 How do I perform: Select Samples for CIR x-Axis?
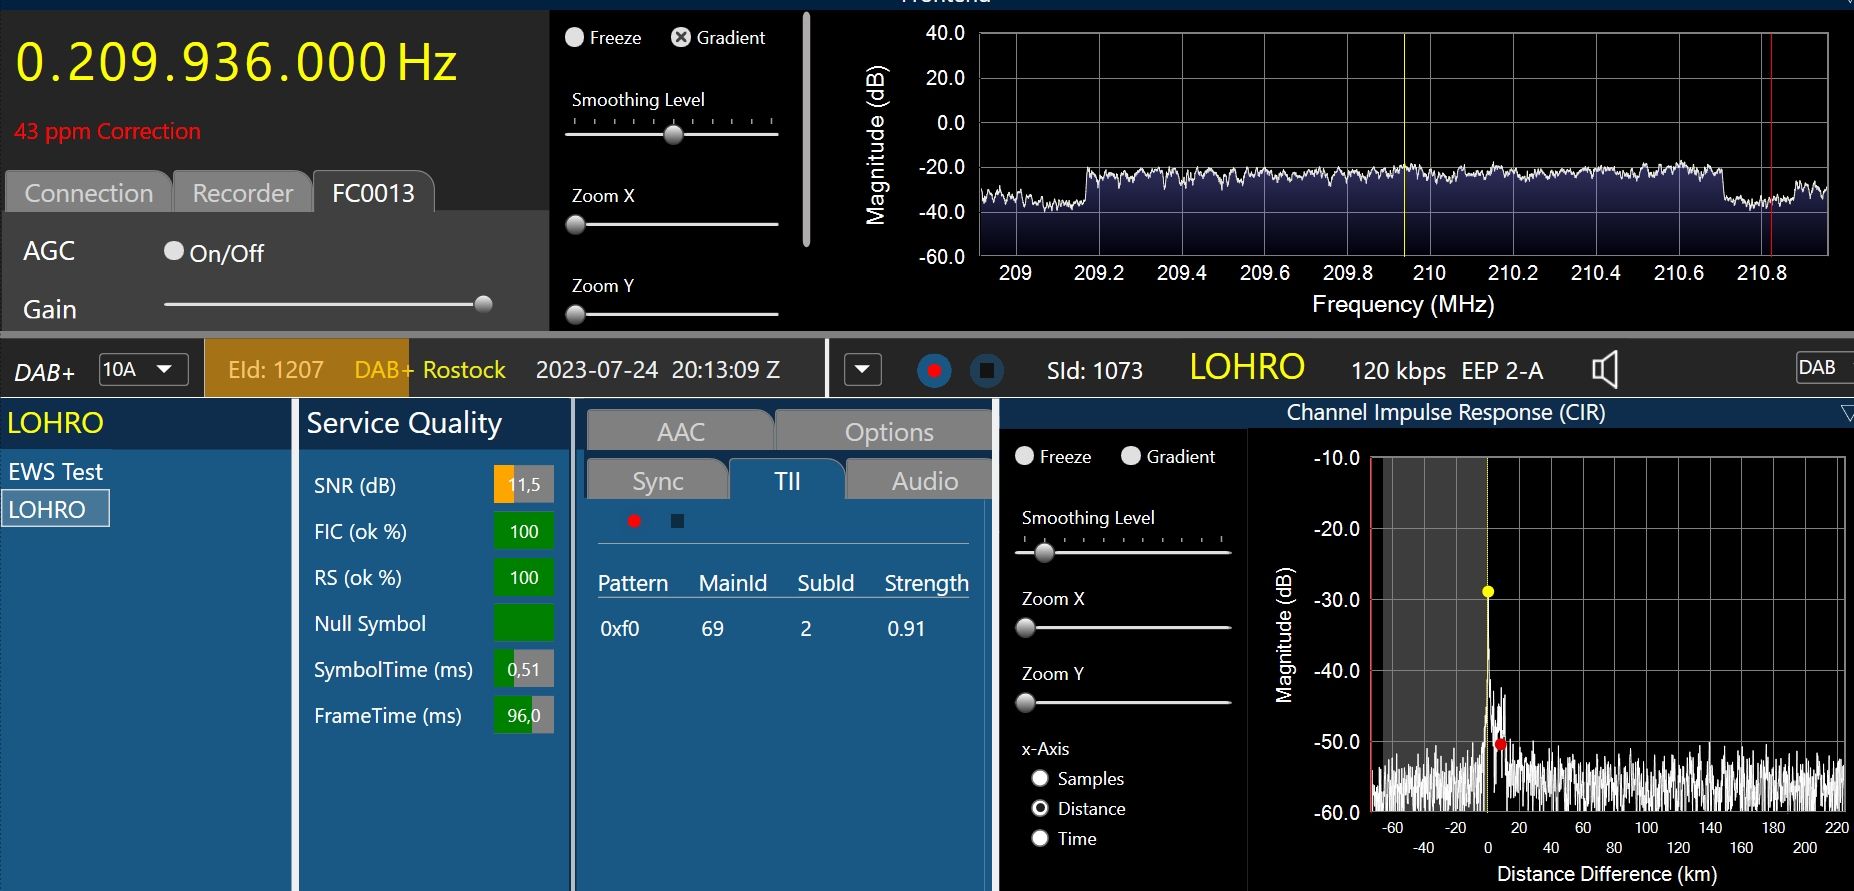(x=1040, y=779)
